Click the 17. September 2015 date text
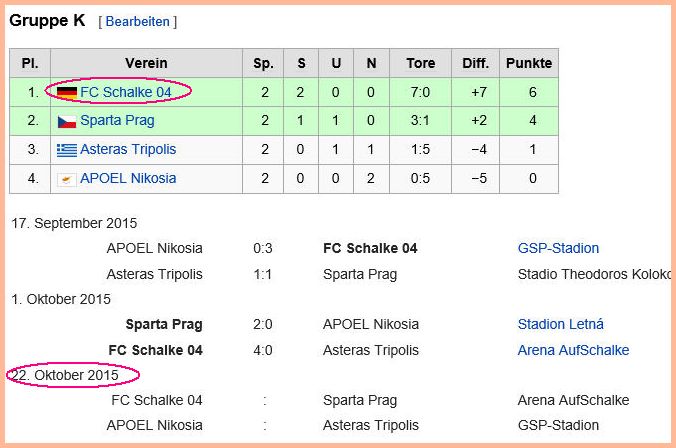This screenshot has height=448, width=676. 74,223
